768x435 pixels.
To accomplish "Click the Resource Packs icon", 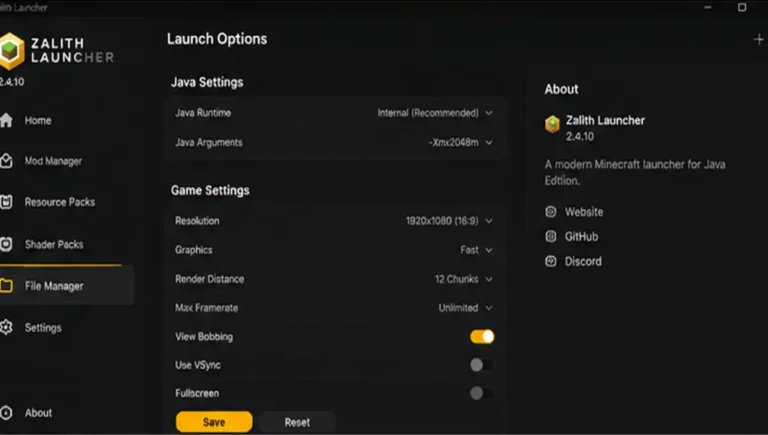I will pos(6,202).
